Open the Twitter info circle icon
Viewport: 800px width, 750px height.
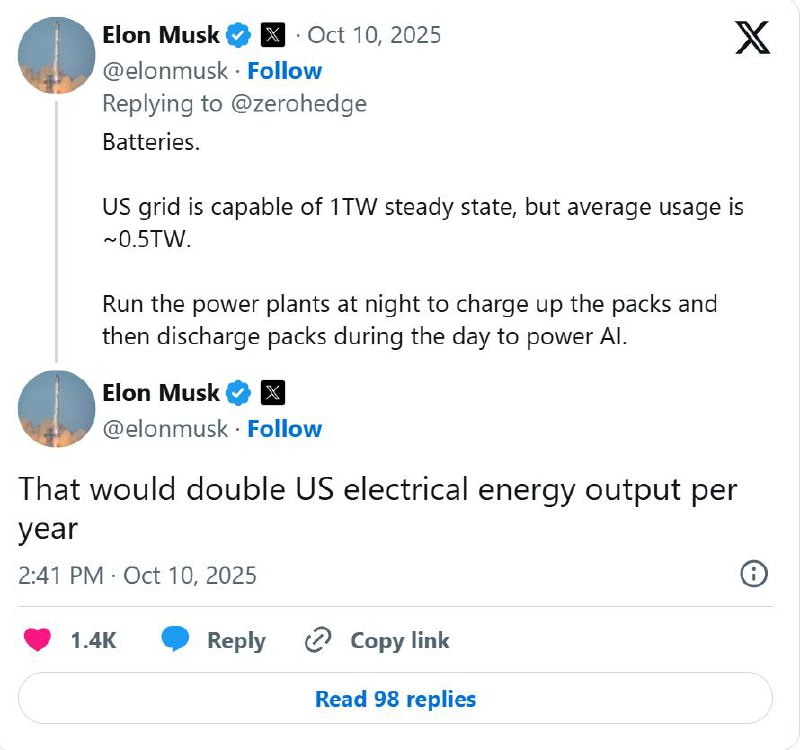pyautogui.click(x=753, y=573)
